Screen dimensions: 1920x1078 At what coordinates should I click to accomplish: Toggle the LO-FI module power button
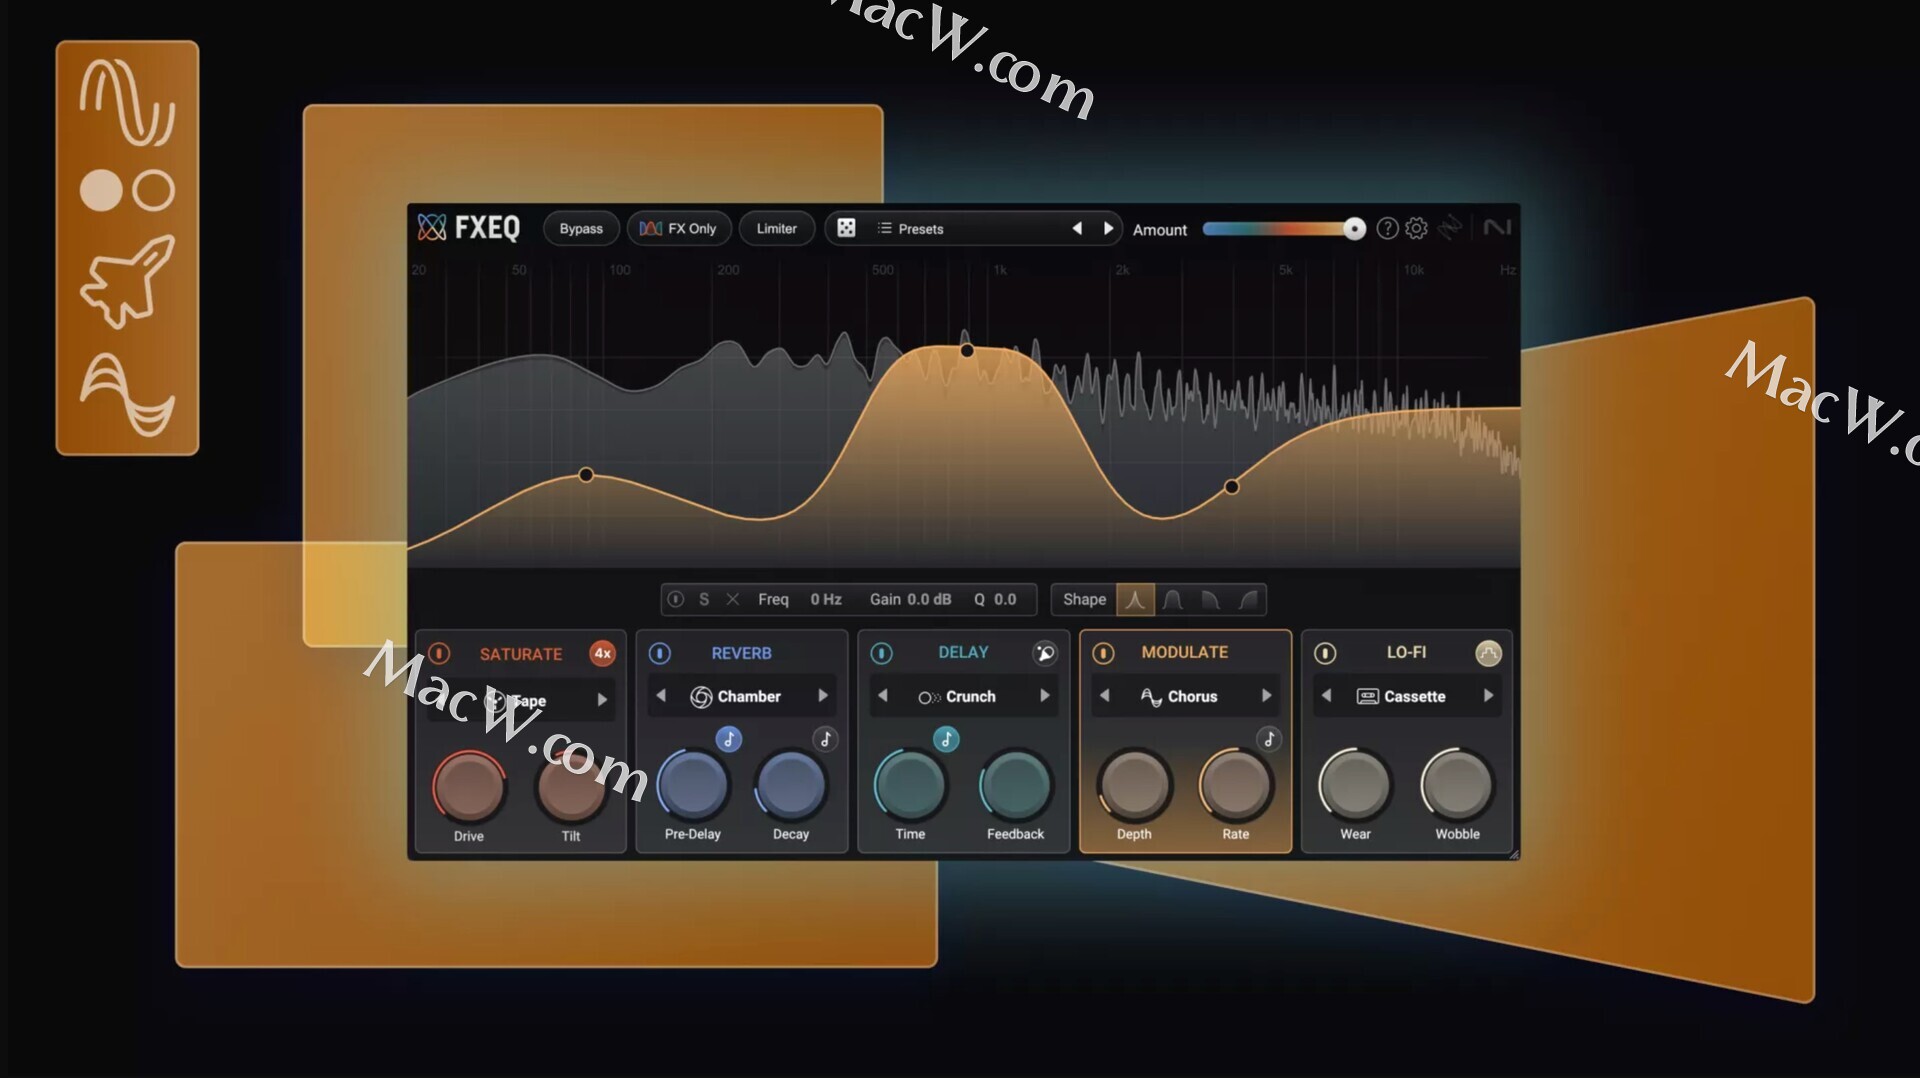click(1325, 653)
